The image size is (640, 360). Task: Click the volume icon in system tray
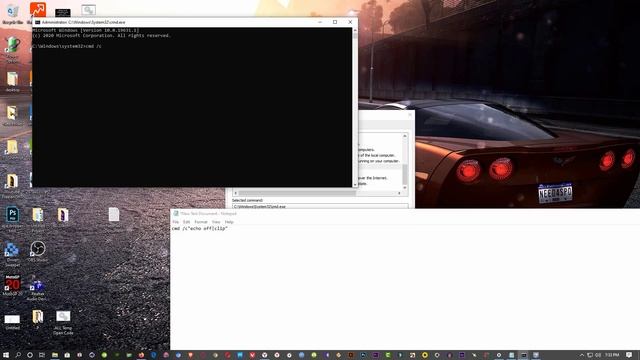(598, 356)
